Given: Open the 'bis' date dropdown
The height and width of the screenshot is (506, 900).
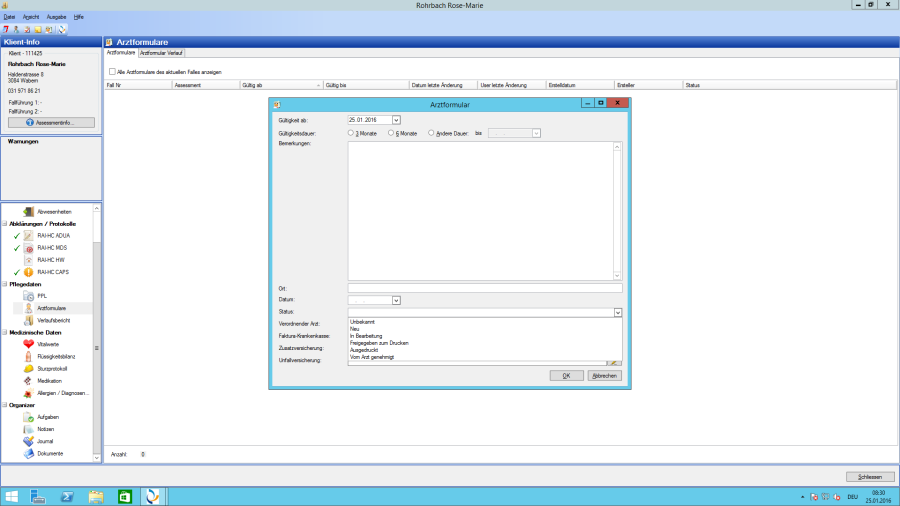Looking at the screenshot, I should point(536,133).
